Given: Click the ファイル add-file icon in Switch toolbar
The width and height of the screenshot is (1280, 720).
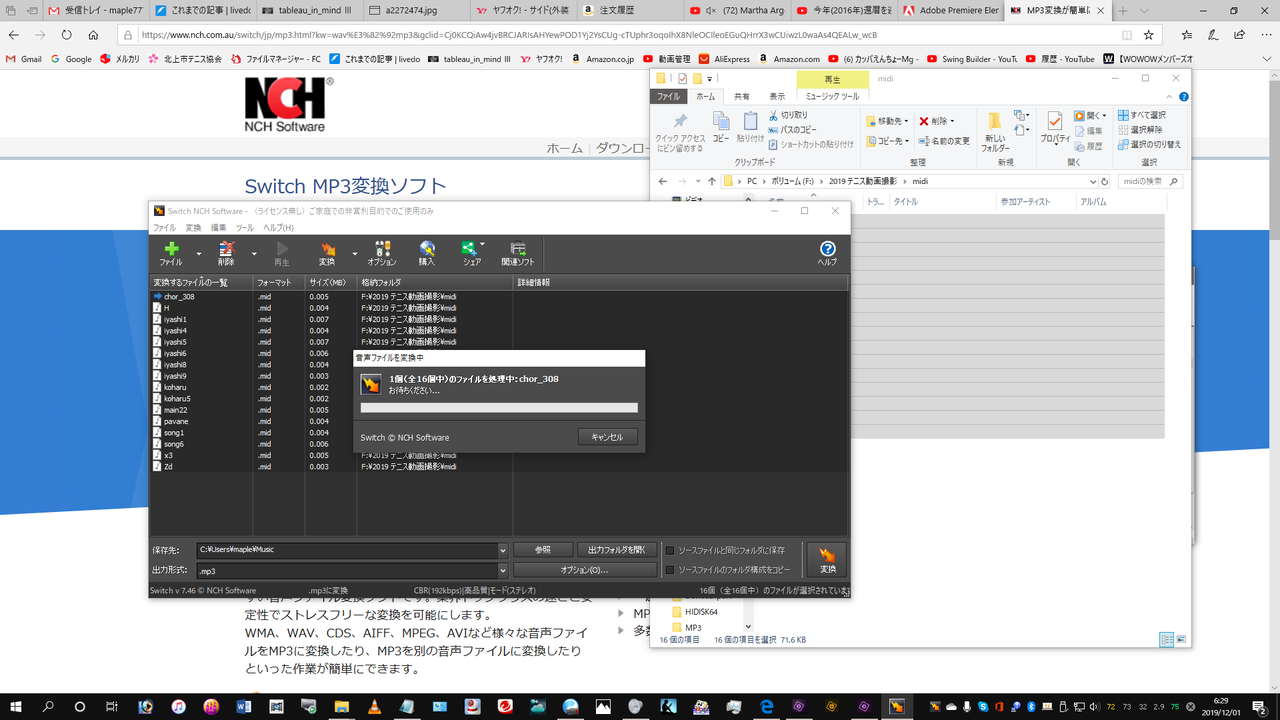Looking at the screenshot, I should pyautogui.click(x=171, y=253).
